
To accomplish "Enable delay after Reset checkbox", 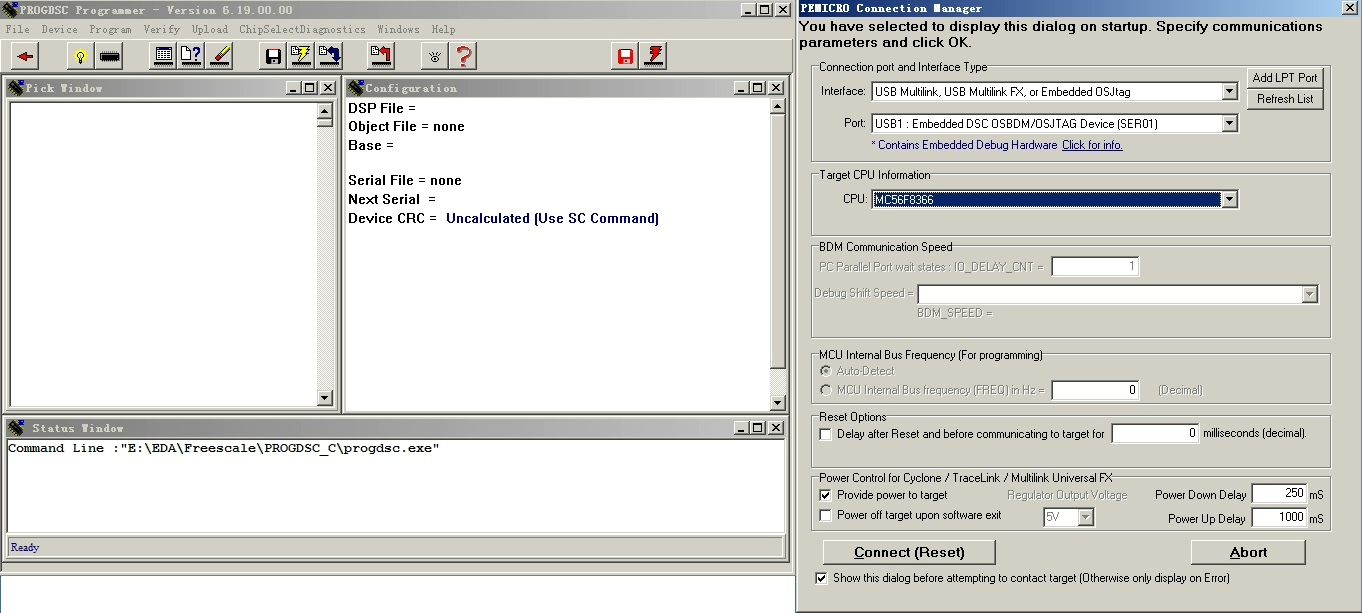I will (x=825, y=434).
